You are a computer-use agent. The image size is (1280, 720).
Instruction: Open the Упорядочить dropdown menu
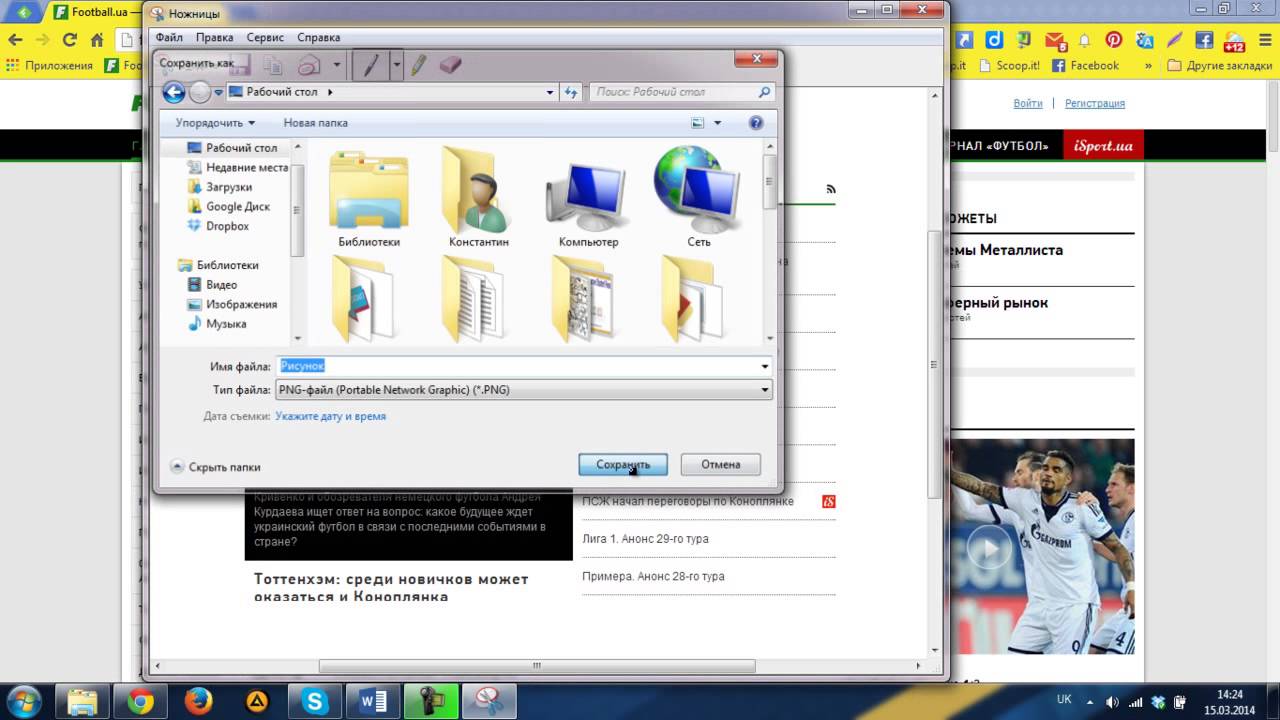[215, 123]
